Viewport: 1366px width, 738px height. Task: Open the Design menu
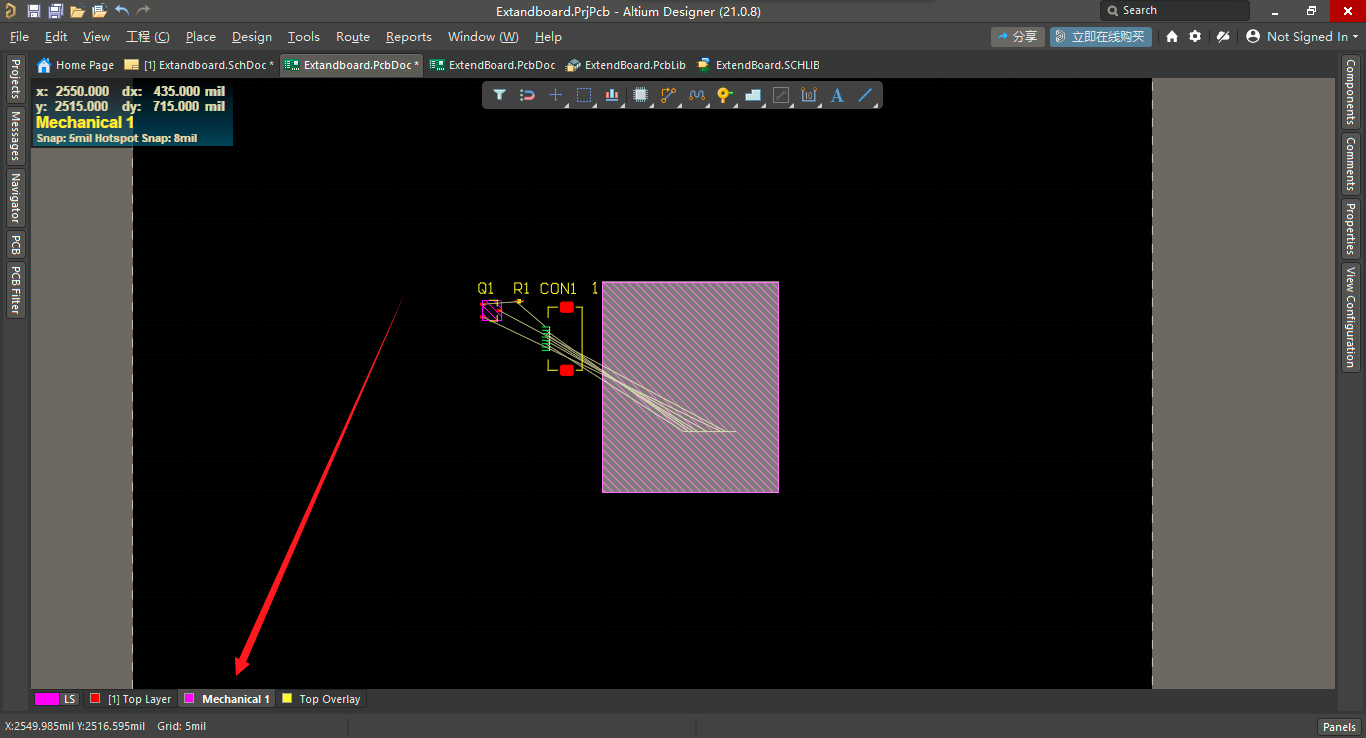click(252, 37)
